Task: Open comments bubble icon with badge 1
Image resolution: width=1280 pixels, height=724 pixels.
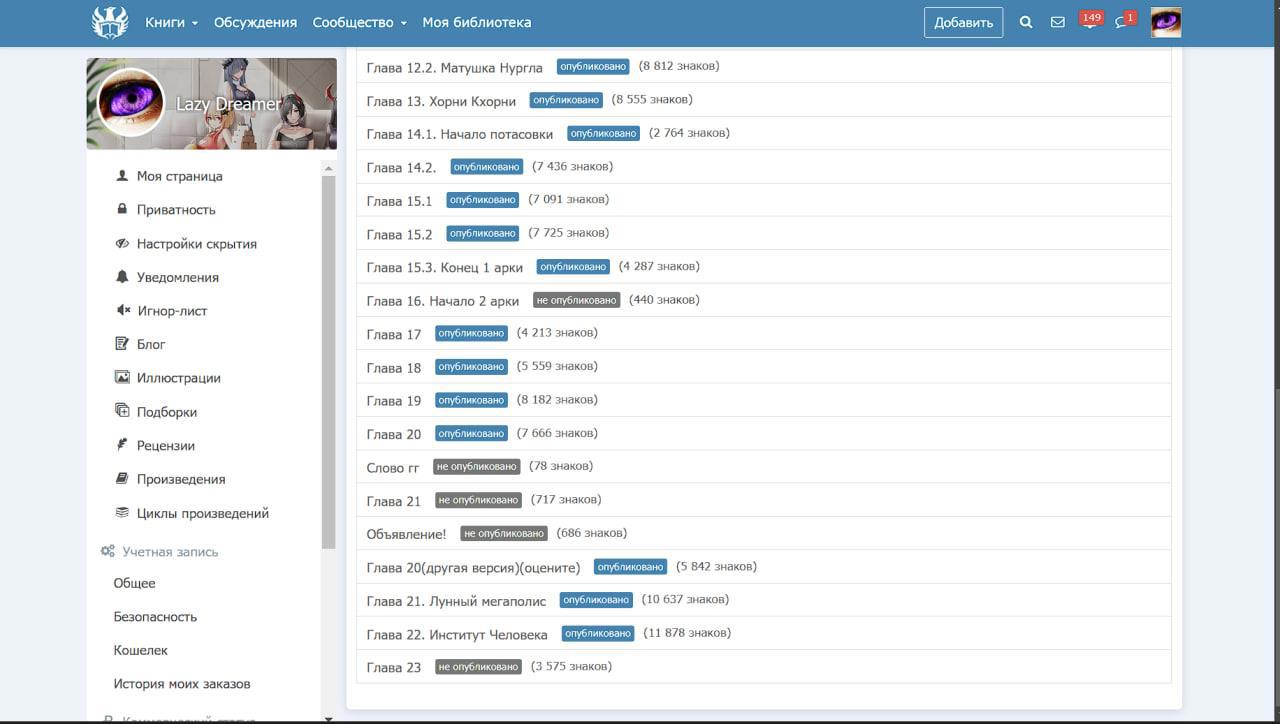Action: [1122, 22]
